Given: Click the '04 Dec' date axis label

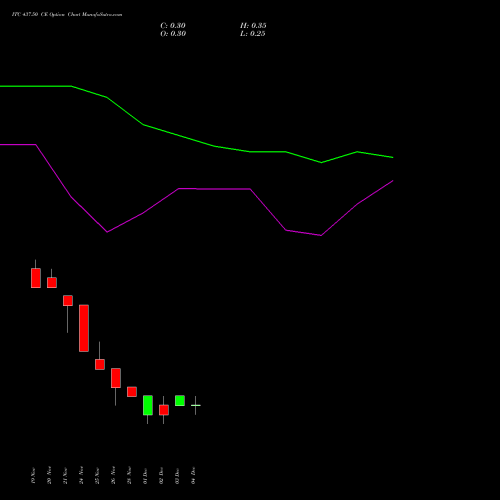Looking at the screenshot, I should 193,475.
